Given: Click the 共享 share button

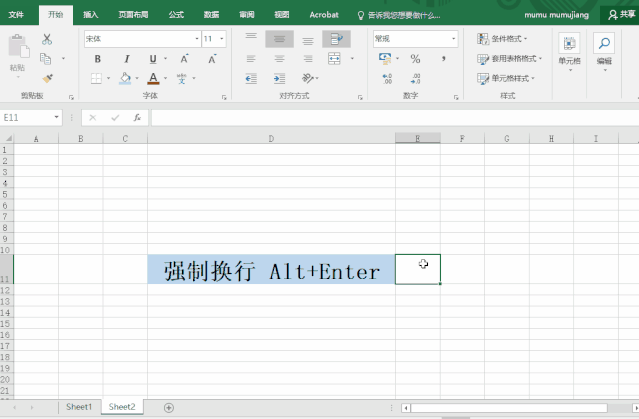Looking at the screenshot, I should tap(621, 15).
